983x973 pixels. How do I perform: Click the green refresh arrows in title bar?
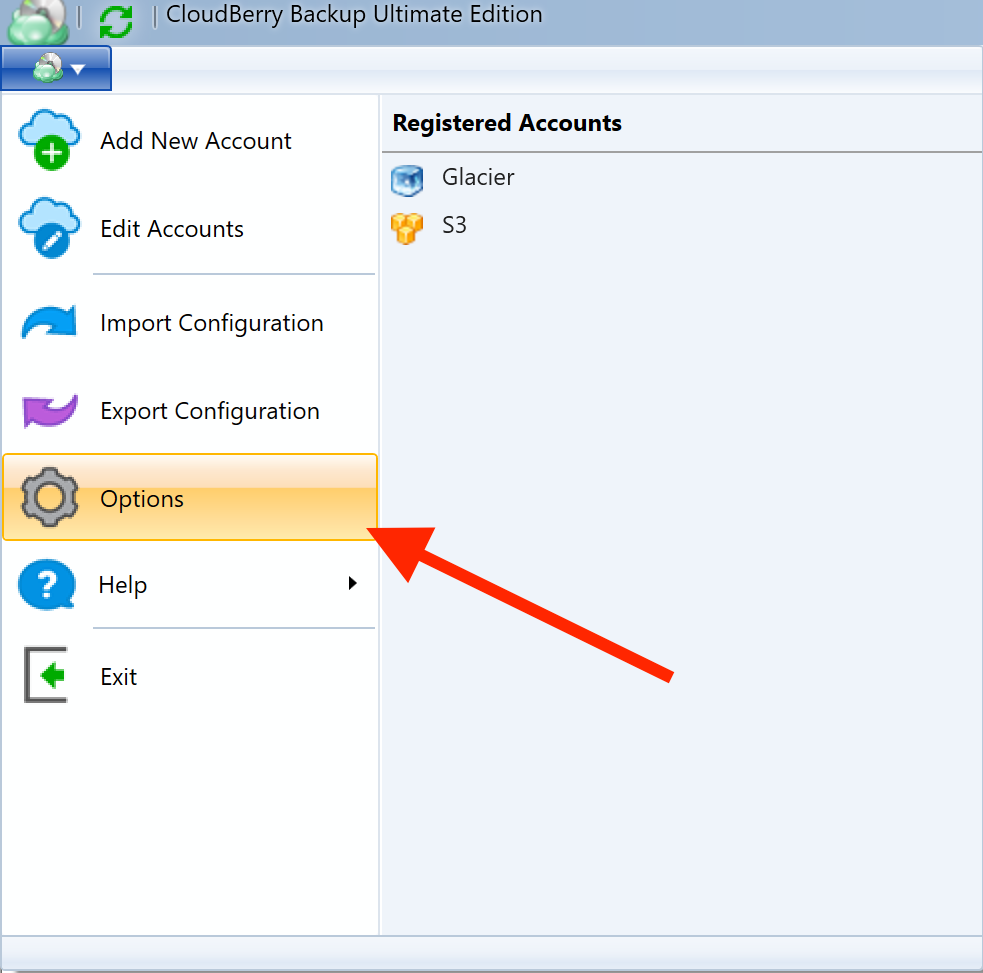[117, 21]
